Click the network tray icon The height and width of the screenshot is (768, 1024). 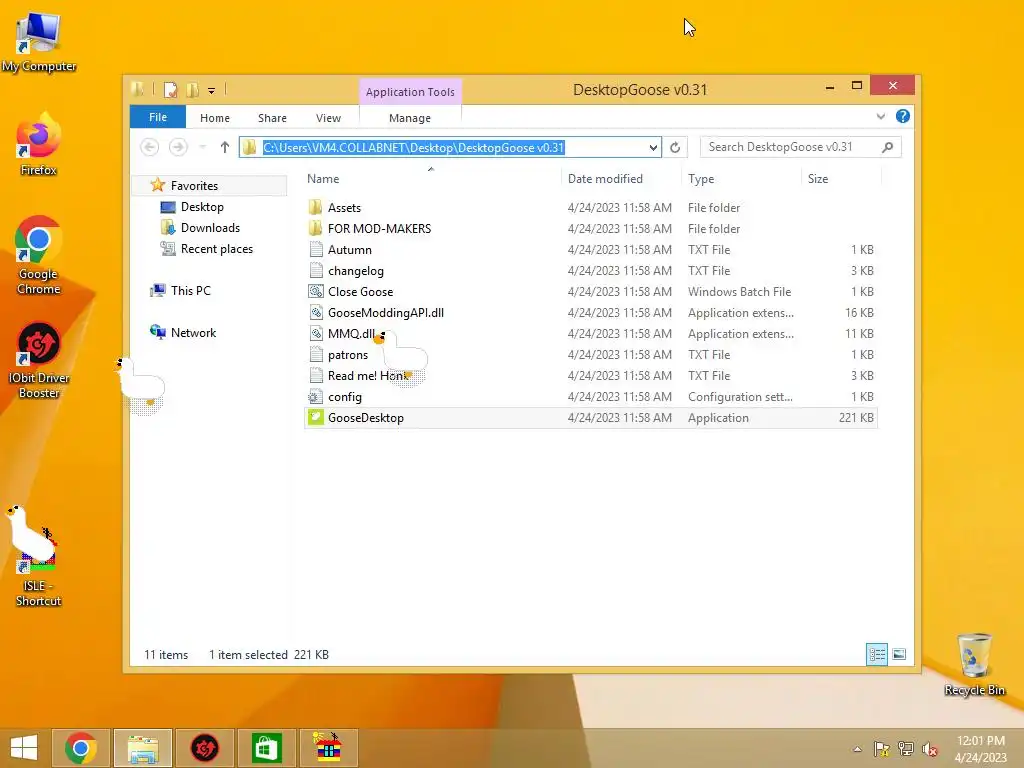tap(906, 749)
